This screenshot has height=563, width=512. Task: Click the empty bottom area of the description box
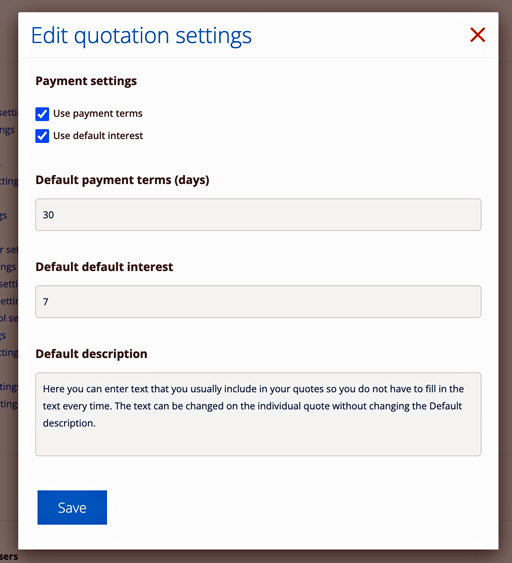click(x=258, y=442)
